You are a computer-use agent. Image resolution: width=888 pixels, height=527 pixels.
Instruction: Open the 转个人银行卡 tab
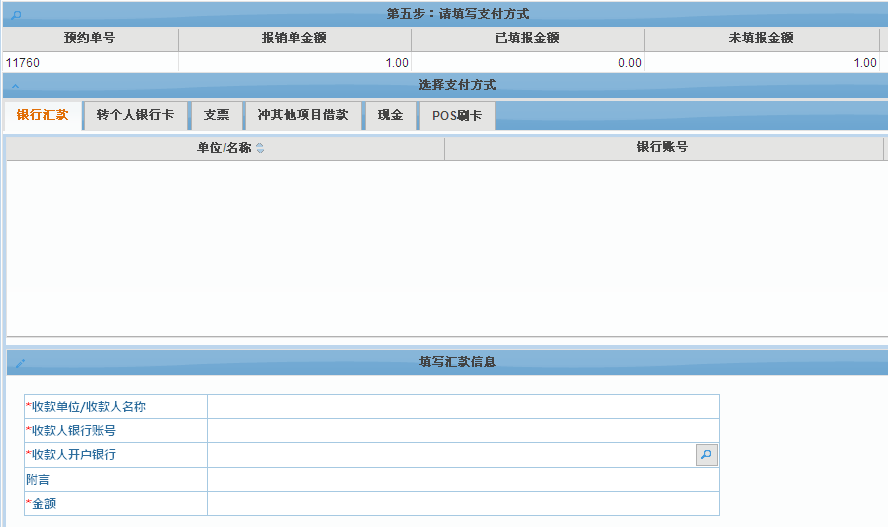pyautogui.click(x=135, y=115)
